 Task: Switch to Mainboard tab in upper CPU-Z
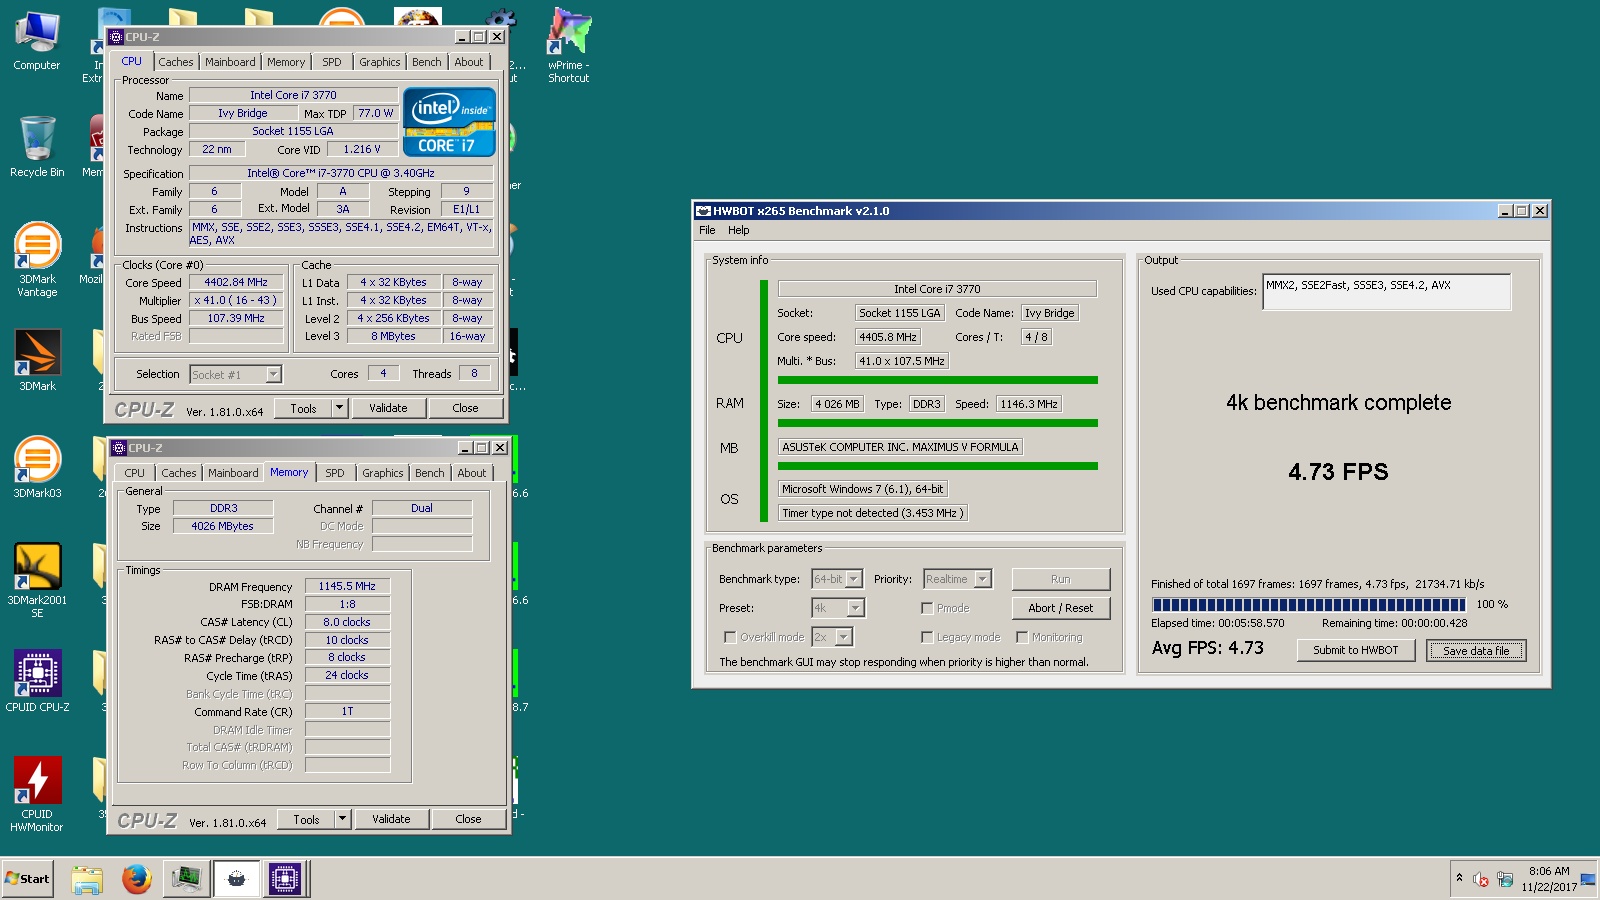pos(230,62)
